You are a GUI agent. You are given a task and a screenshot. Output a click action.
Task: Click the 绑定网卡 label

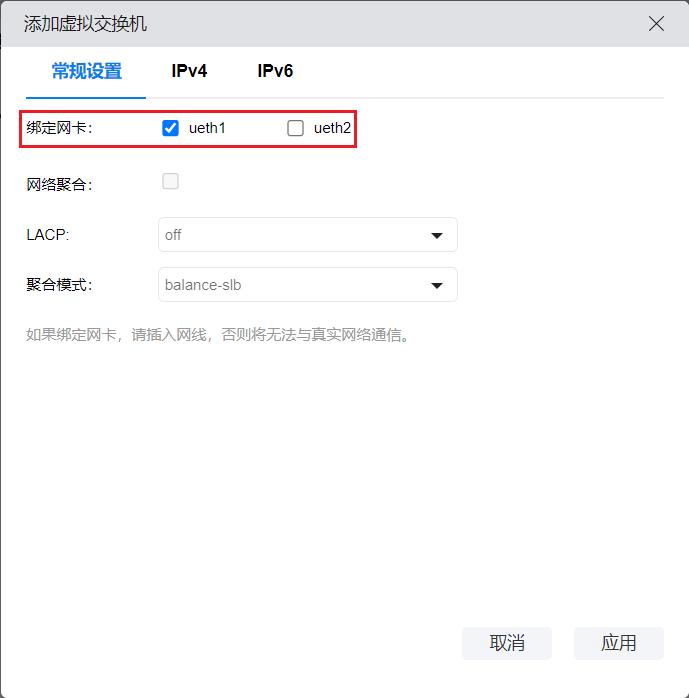(x=59, y=128)
